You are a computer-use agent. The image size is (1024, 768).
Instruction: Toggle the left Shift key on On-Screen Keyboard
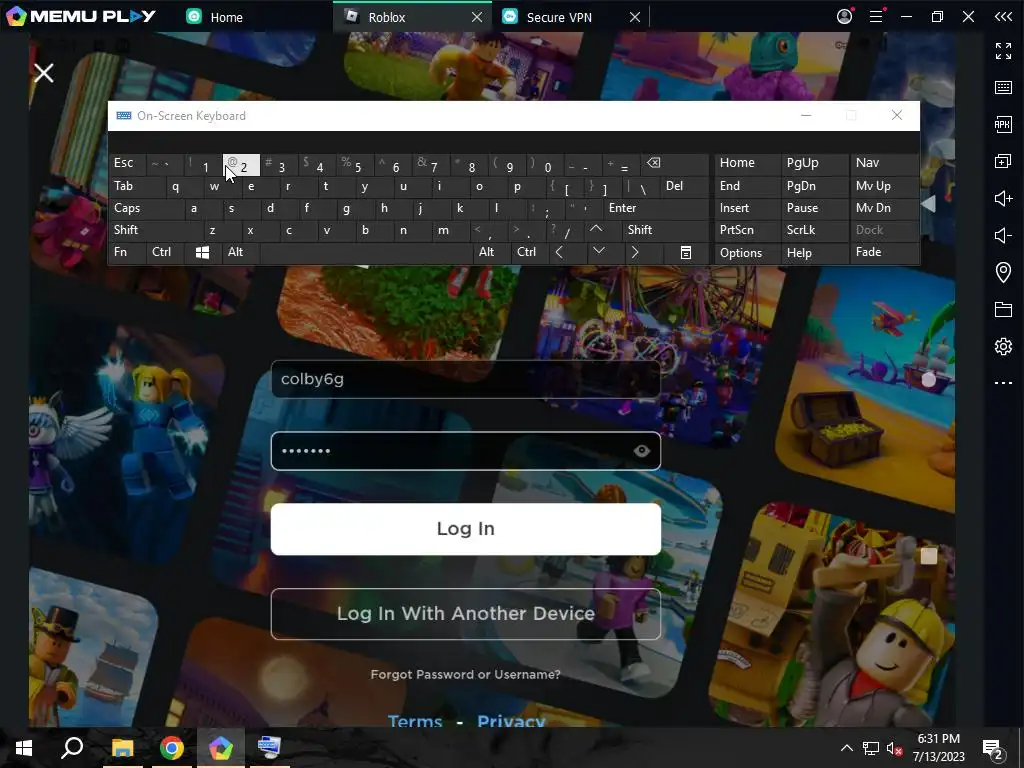click(x=156, y=230)
